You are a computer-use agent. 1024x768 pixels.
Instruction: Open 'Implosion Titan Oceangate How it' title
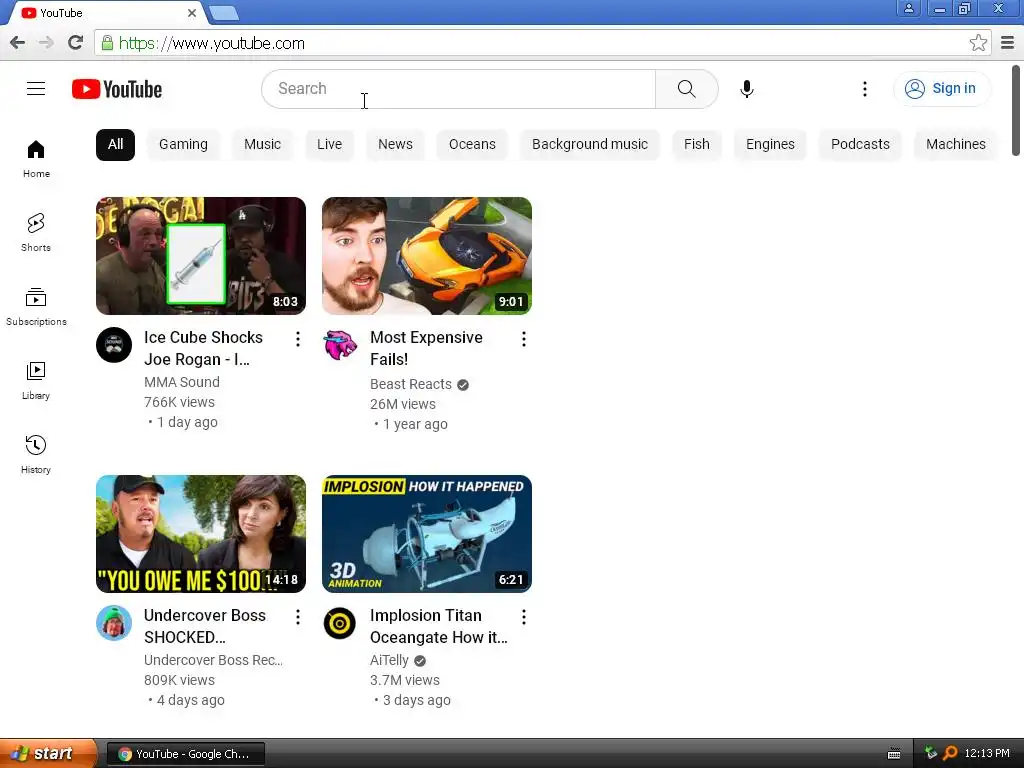pos(438,626)
